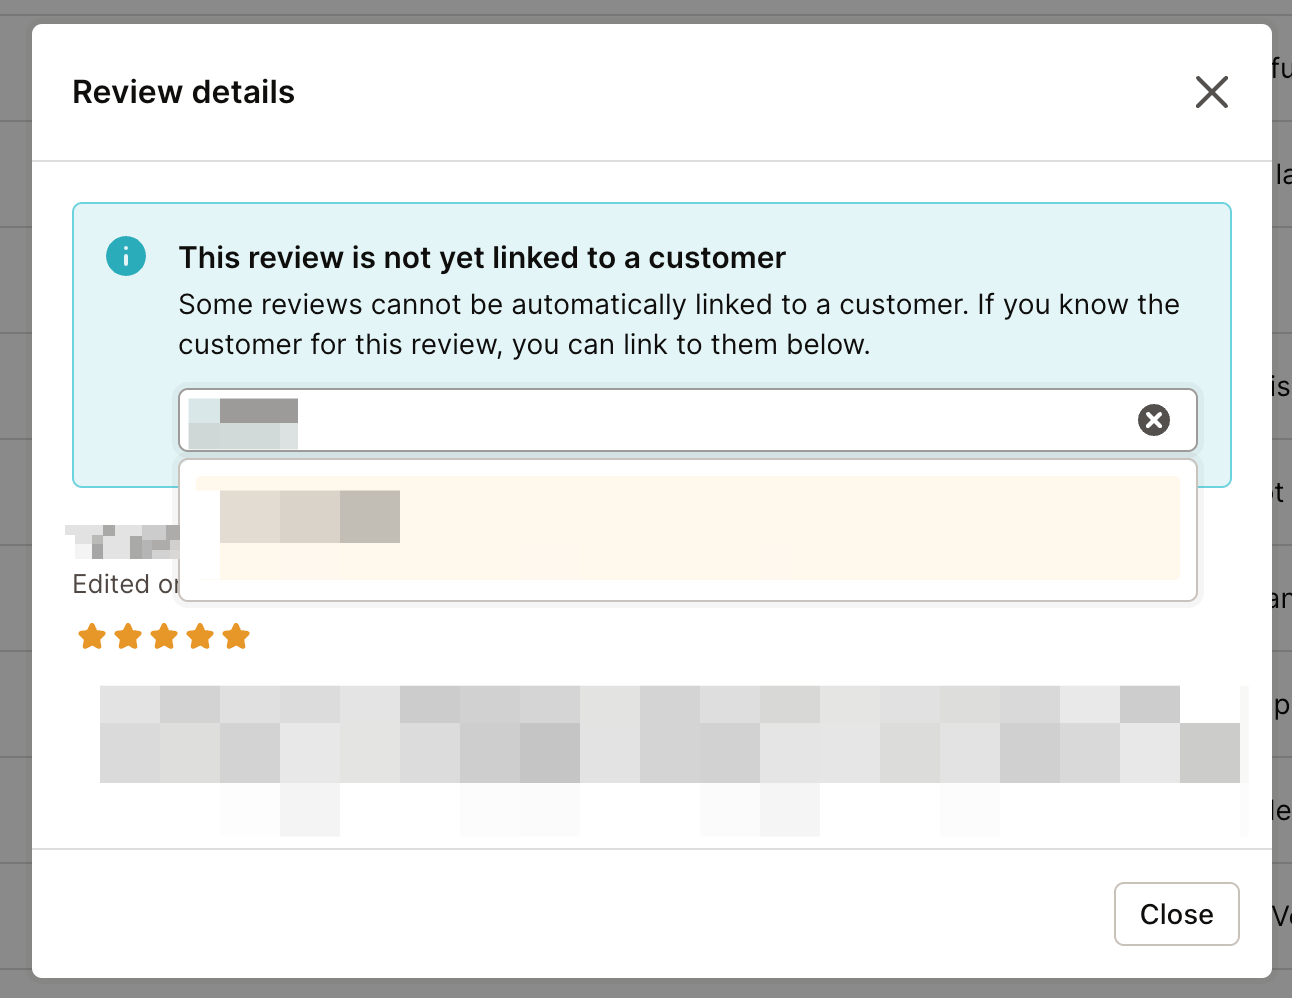1292x998 pixels.
Task: Click the info icon in the banner
Action: point(126,256)
